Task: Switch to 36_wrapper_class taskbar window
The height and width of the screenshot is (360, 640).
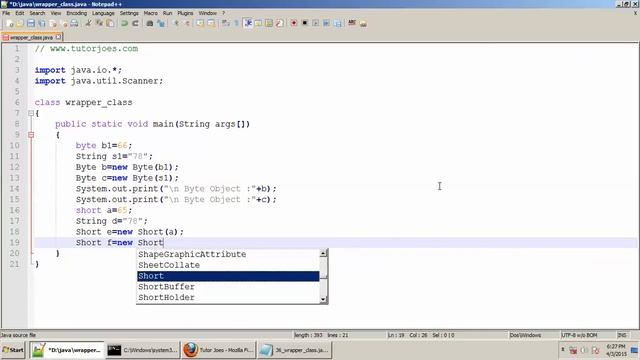Action: click(295, 350)
